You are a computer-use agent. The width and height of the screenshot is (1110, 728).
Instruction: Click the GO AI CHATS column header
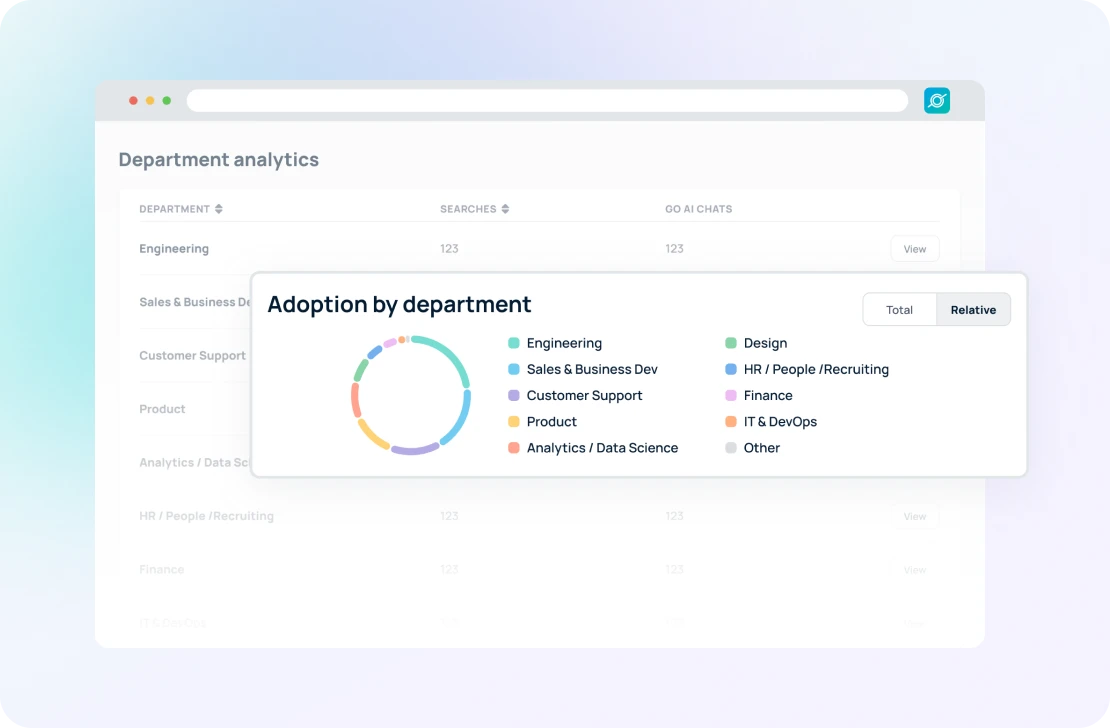[698, 209]
